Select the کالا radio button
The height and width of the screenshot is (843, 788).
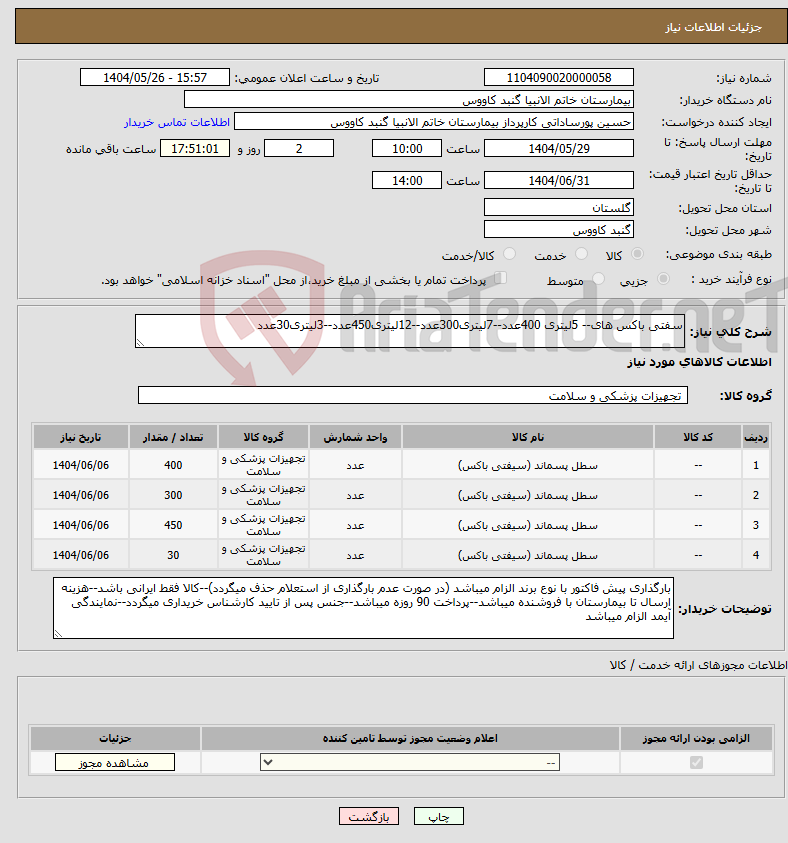[637, 254]
